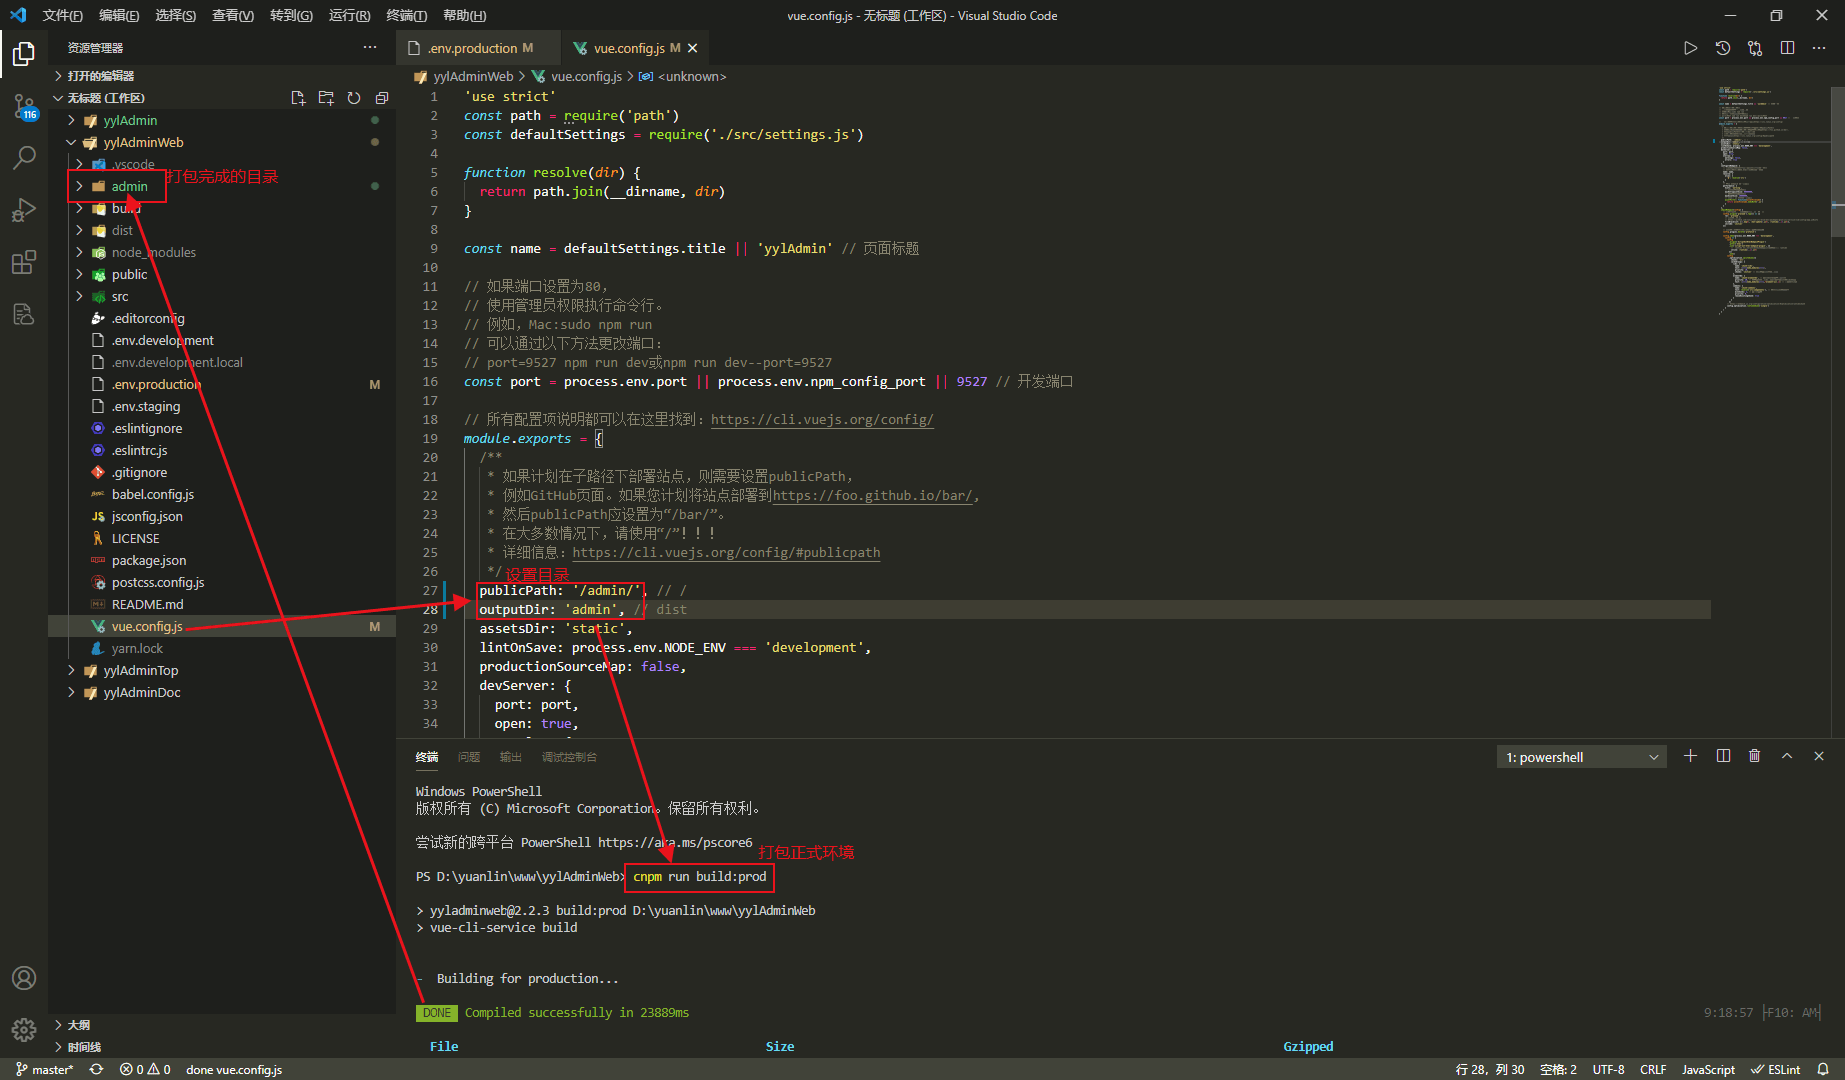Image resolution: width=1845 pixels, height=1080 pixels.
Task: Click the editor vertical scrollbar
Action: [1838, 160]
